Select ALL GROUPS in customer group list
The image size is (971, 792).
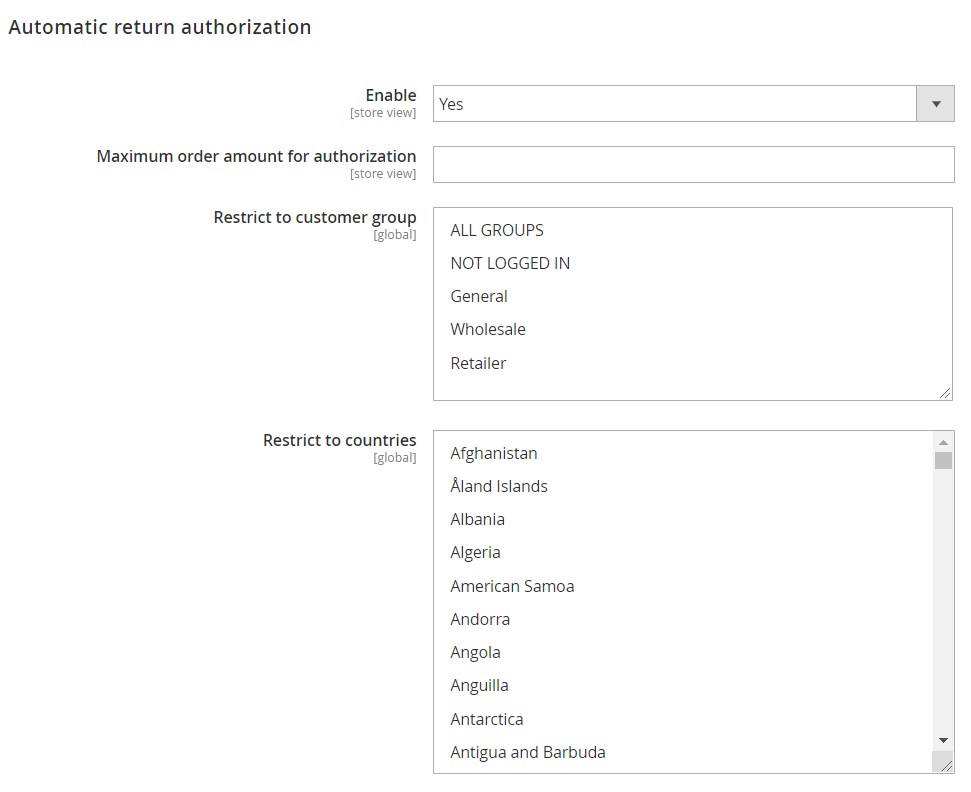click(497, 230)
